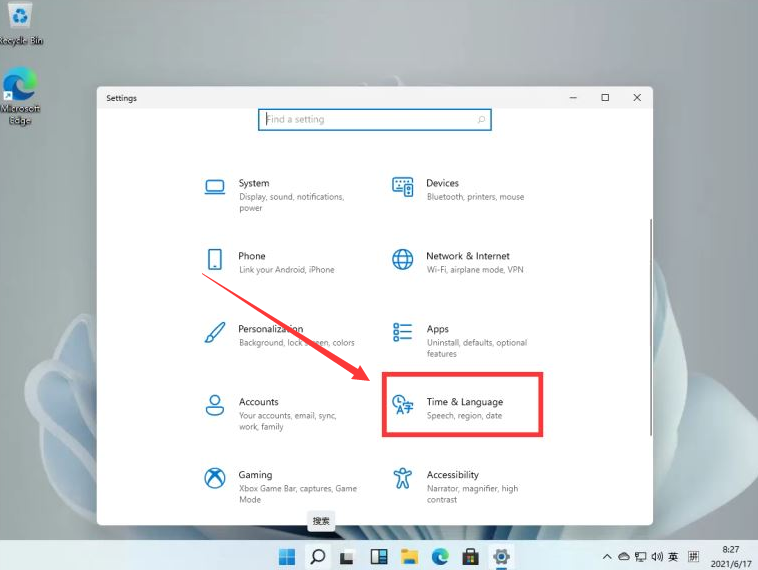Viewport: 758px width, 570px height.
Task: Close the Settings window
Action: tap(637, 98)
